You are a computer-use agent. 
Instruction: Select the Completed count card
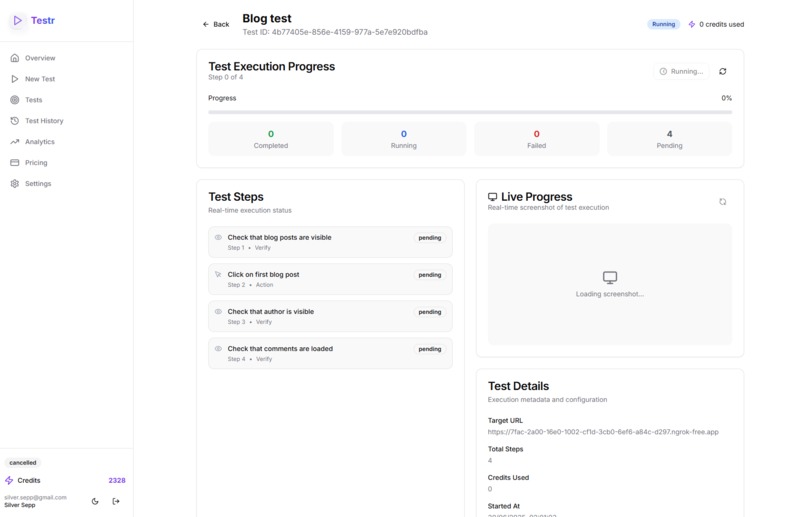(271, 139)
